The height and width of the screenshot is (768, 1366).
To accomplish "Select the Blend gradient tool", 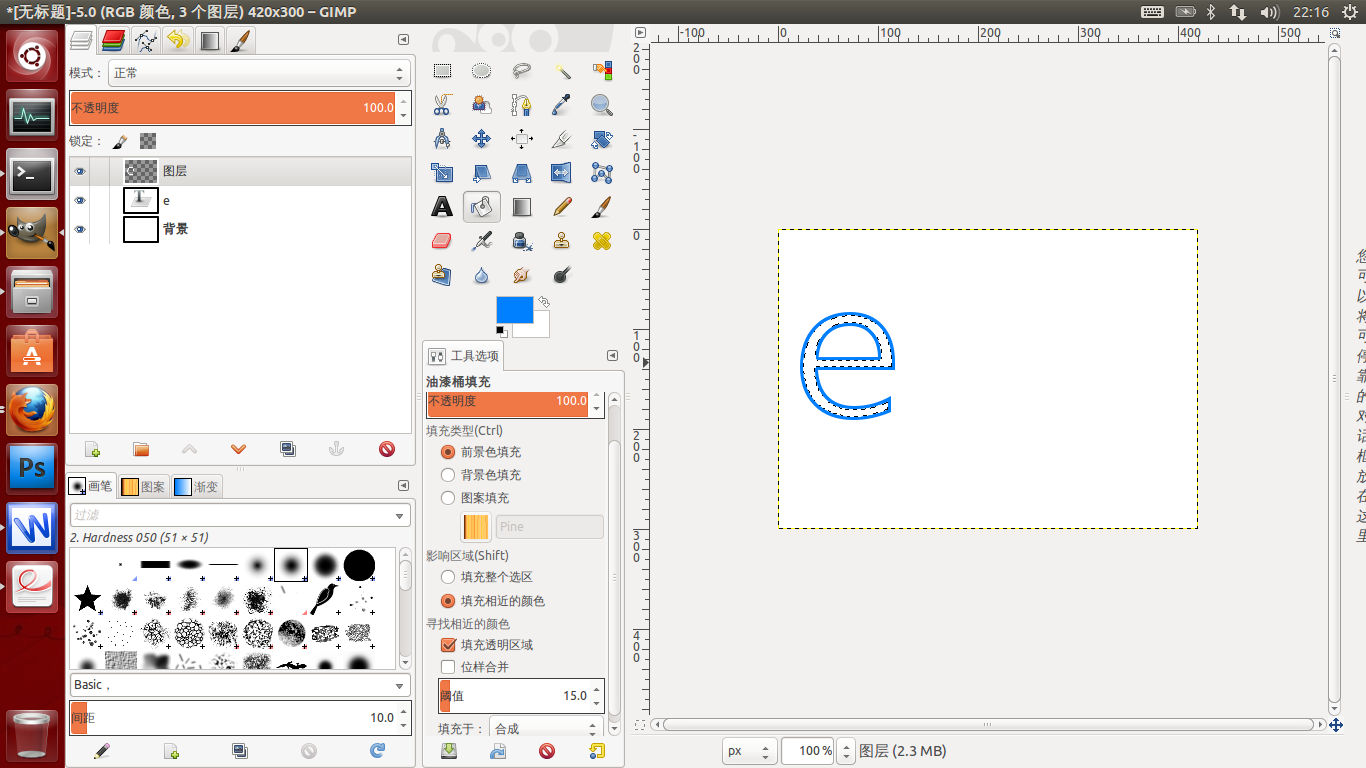I will click(521, 207).
